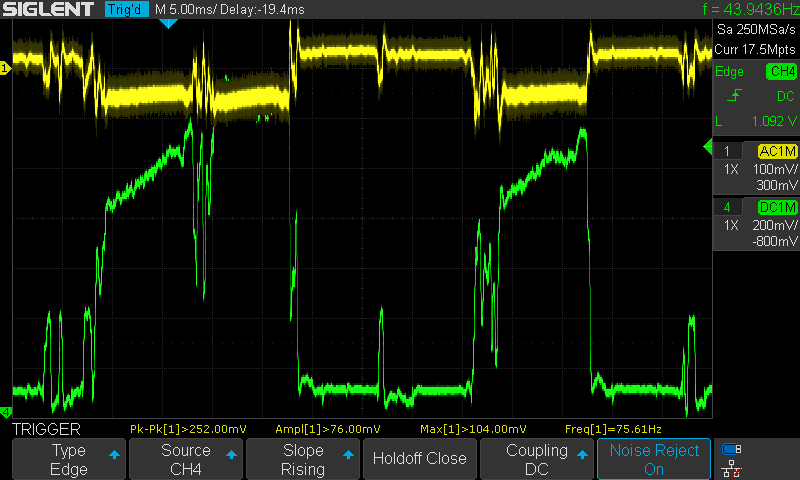Click the SIGLENT logo
The height and width of the screenshot is (480, 800).
click(48, 9)
